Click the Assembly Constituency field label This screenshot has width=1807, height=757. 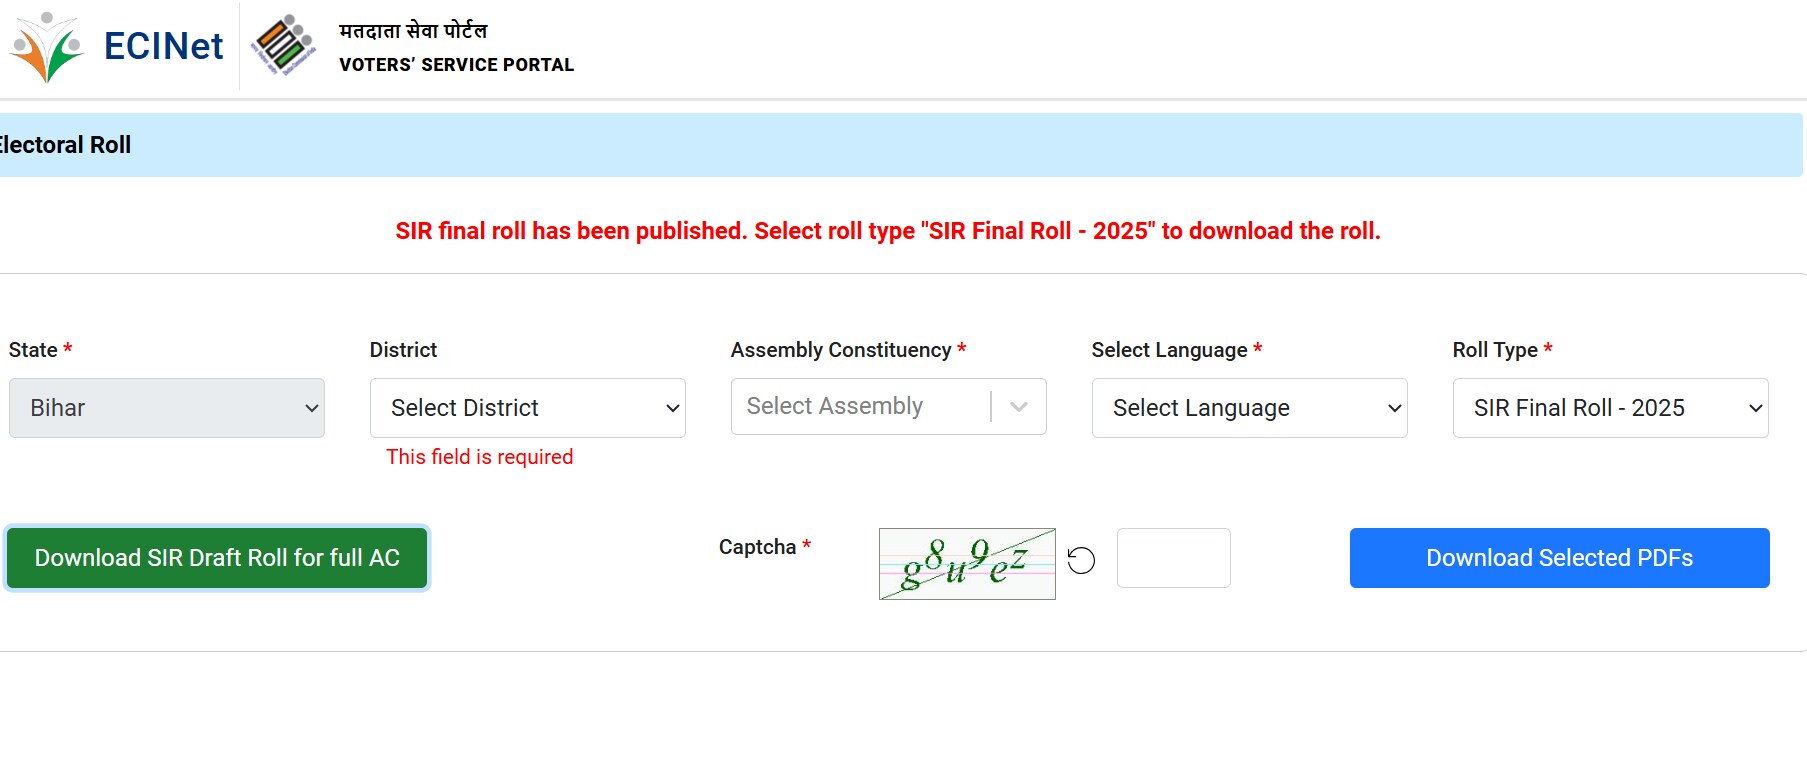point(840,350)
